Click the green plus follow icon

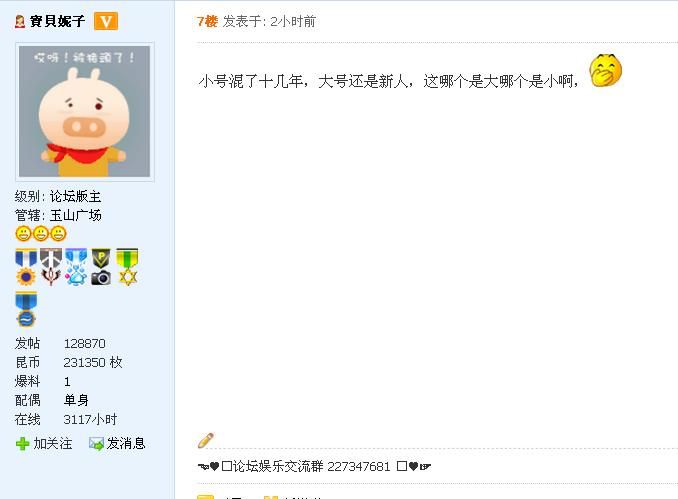(22, 444)
